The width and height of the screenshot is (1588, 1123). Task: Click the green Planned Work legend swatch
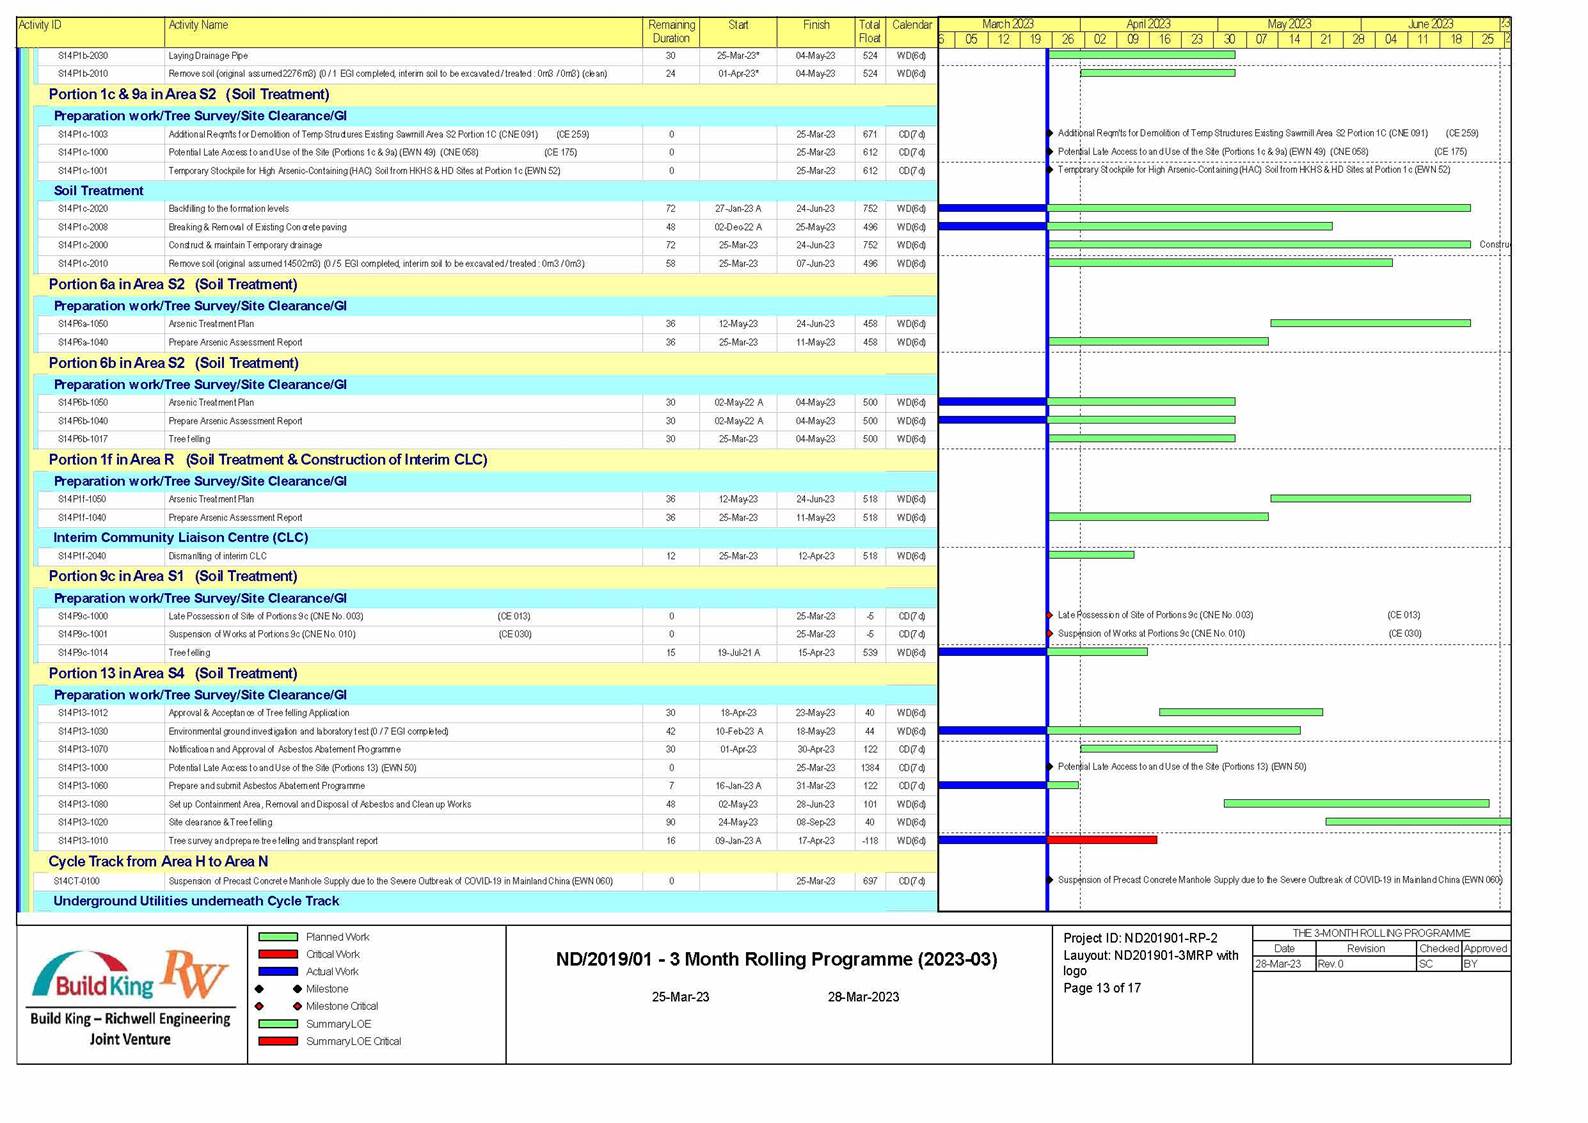coord(278,937)
